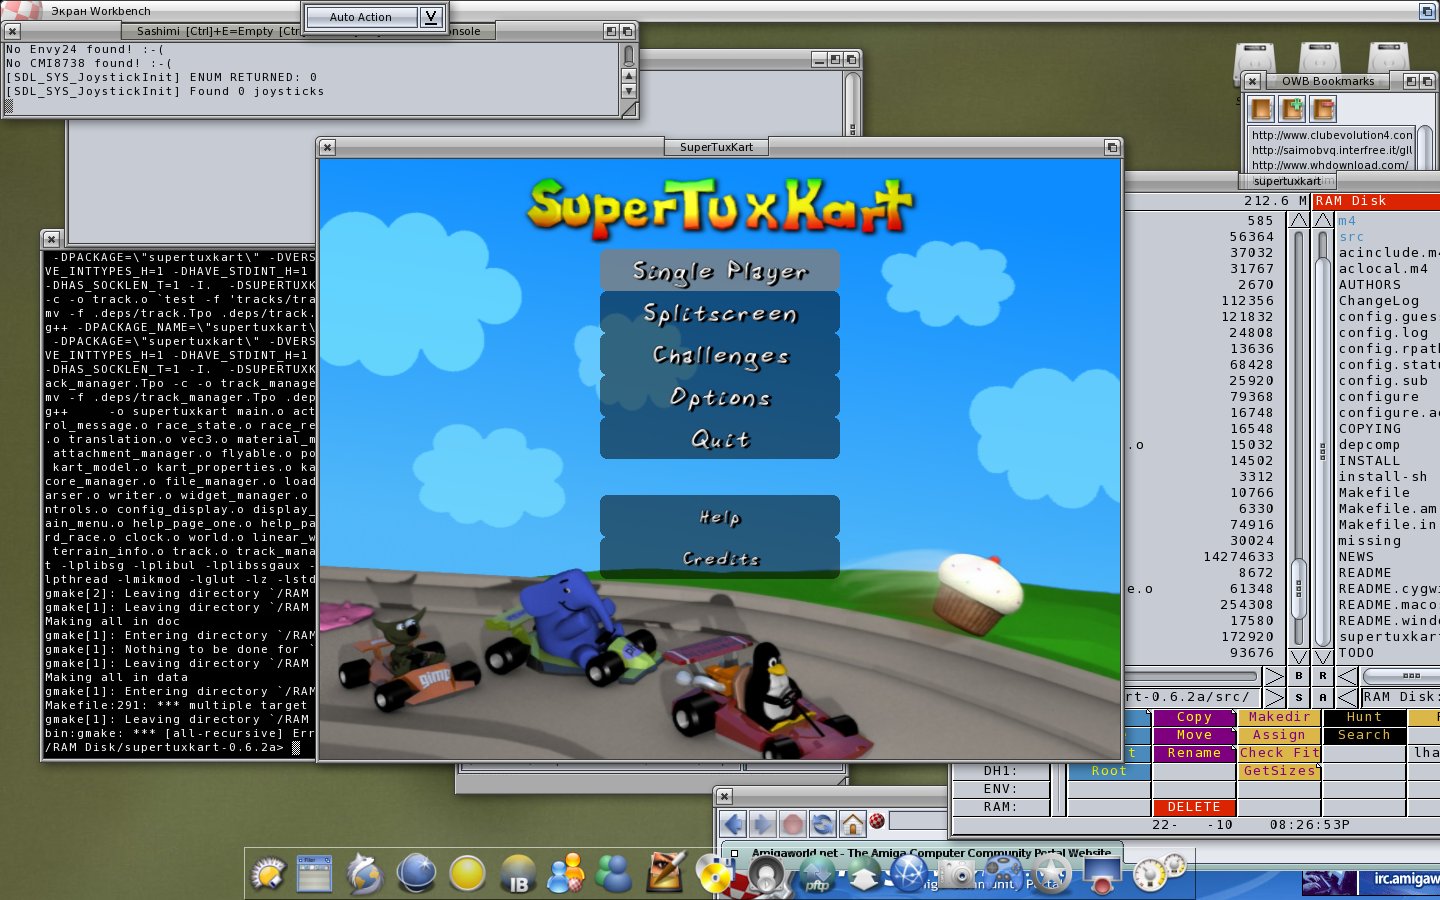Click the browser URL field beside the red ball
Screen dimensions: 1440x900
point(918,821)
